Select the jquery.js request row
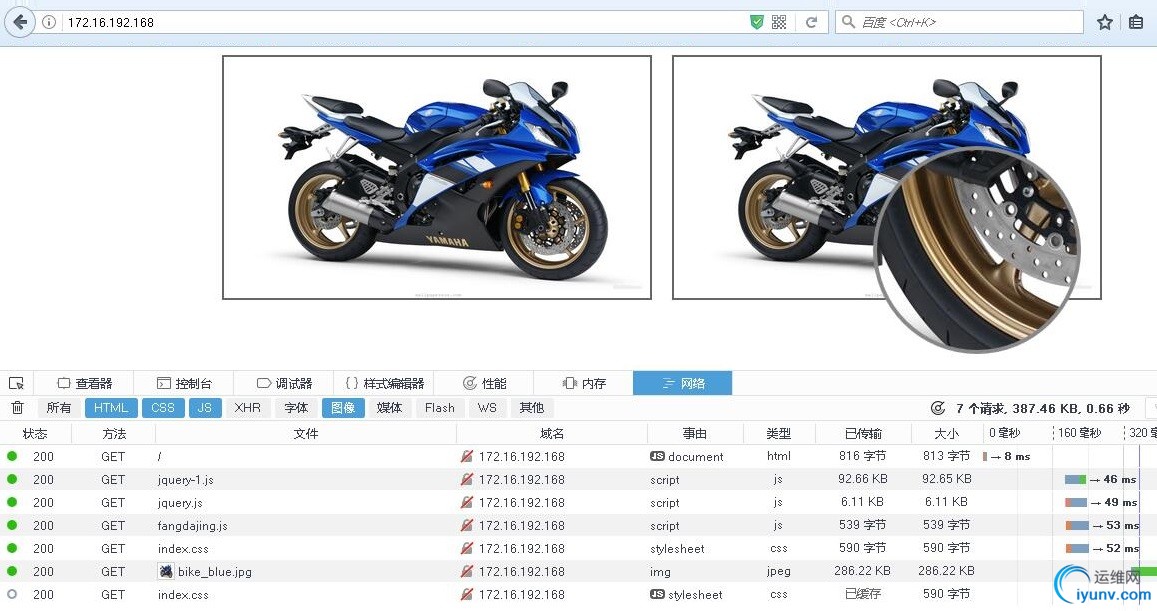Viewport: 1157px width, 611px height. [578, 503]
